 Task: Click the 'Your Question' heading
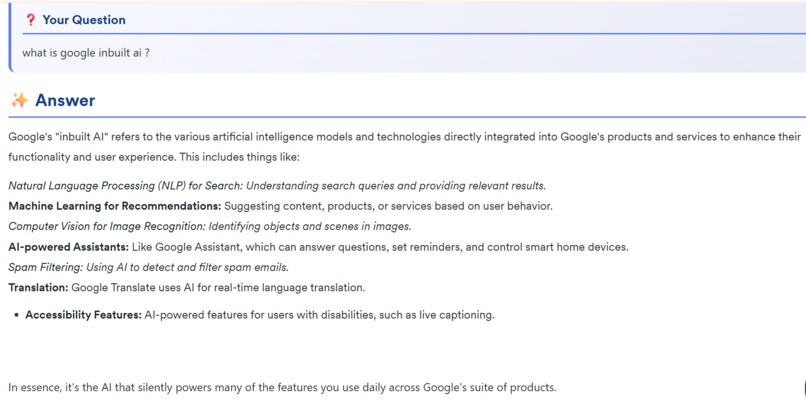(x=84, y=20)
